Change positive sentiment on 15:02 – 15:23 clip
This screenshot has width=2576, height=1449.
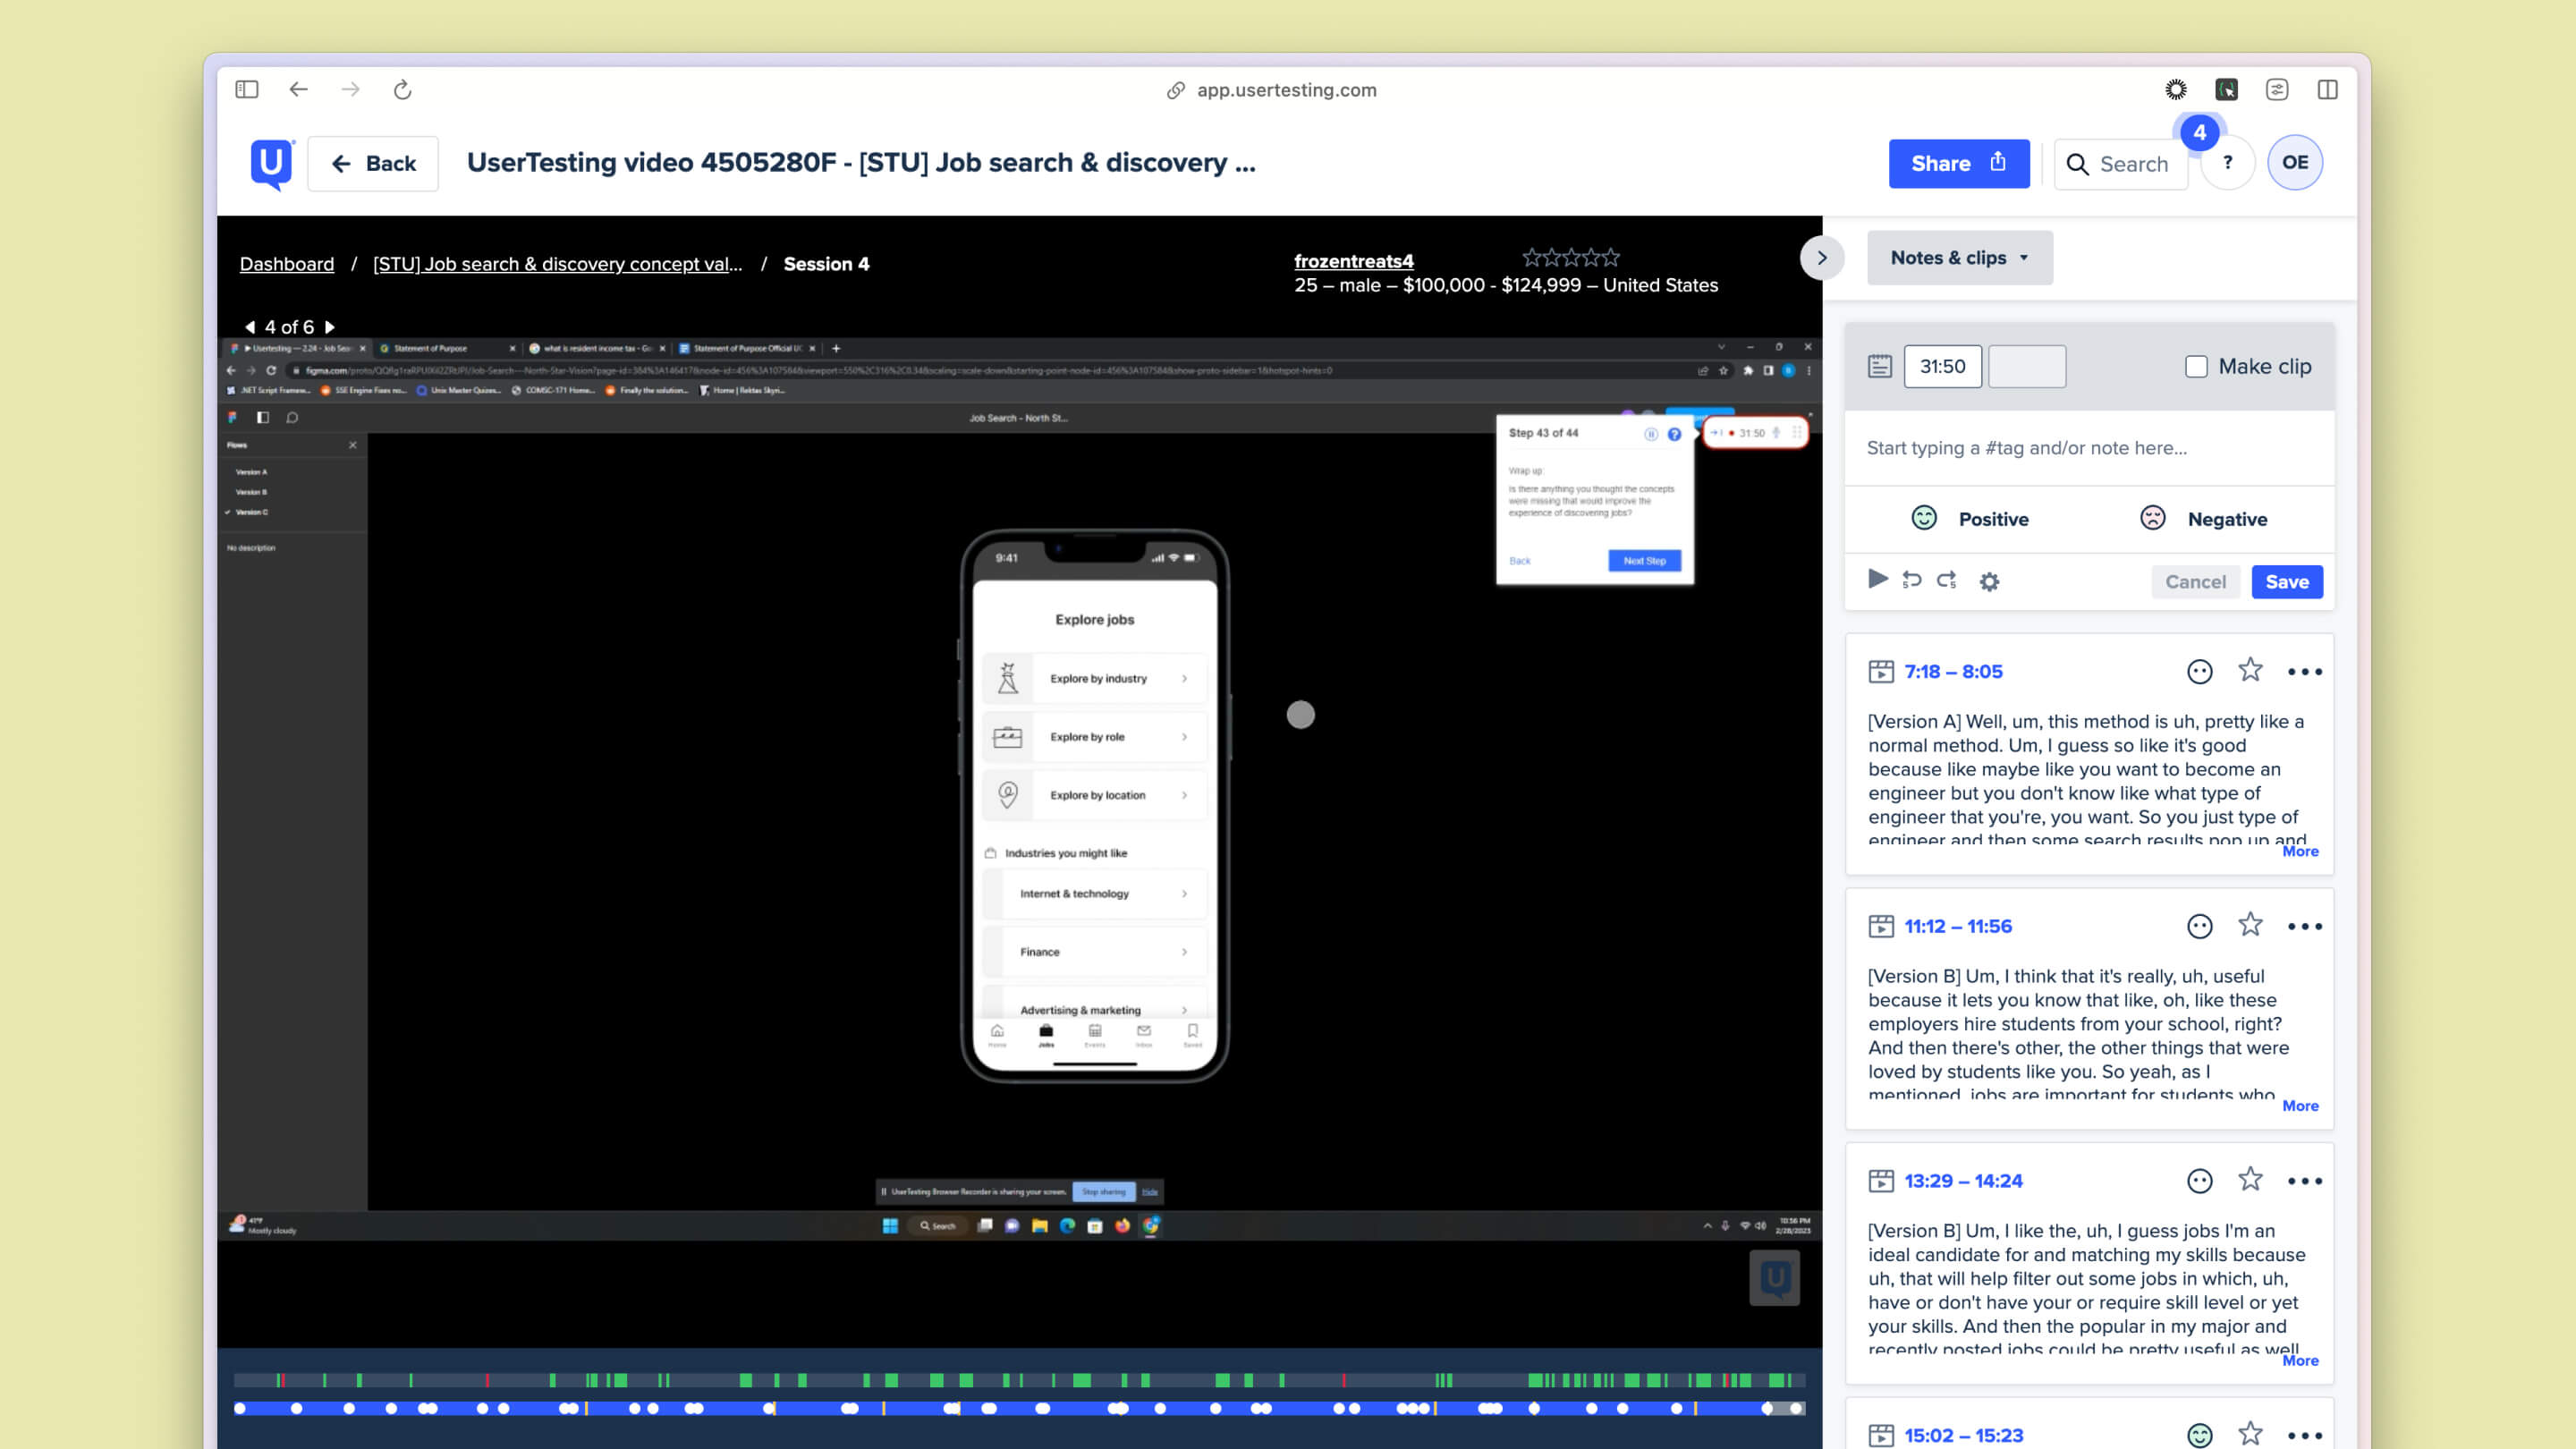tap(2199, 1436)
